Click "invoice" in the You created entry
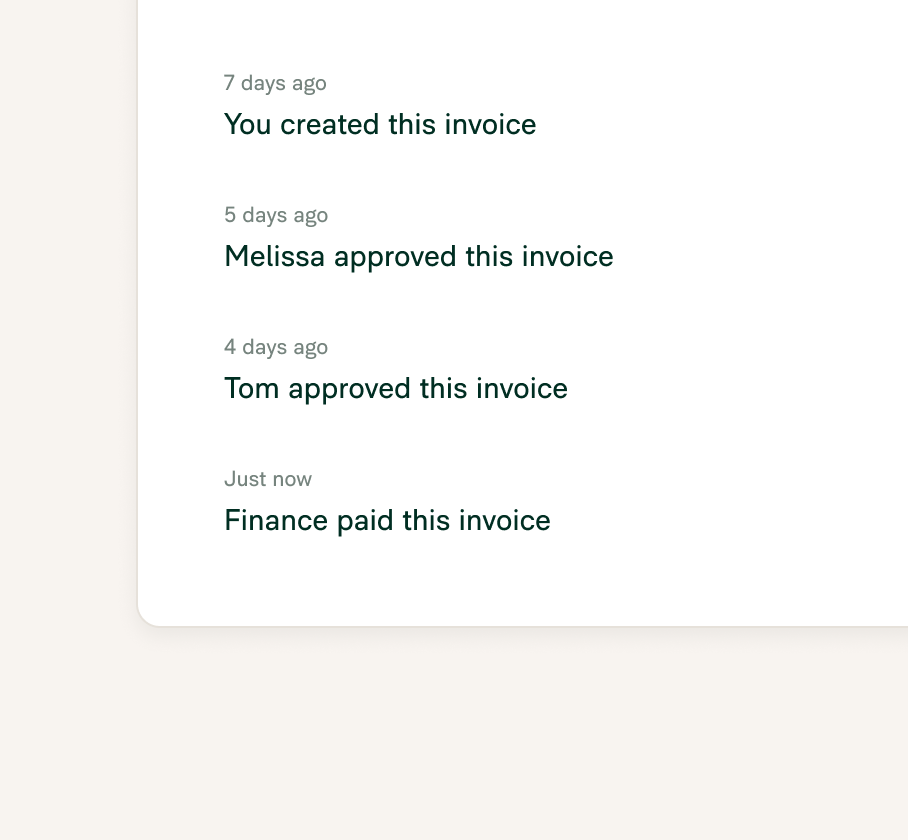The width and height of the screenshot is (908, 840). pos(490,124)
